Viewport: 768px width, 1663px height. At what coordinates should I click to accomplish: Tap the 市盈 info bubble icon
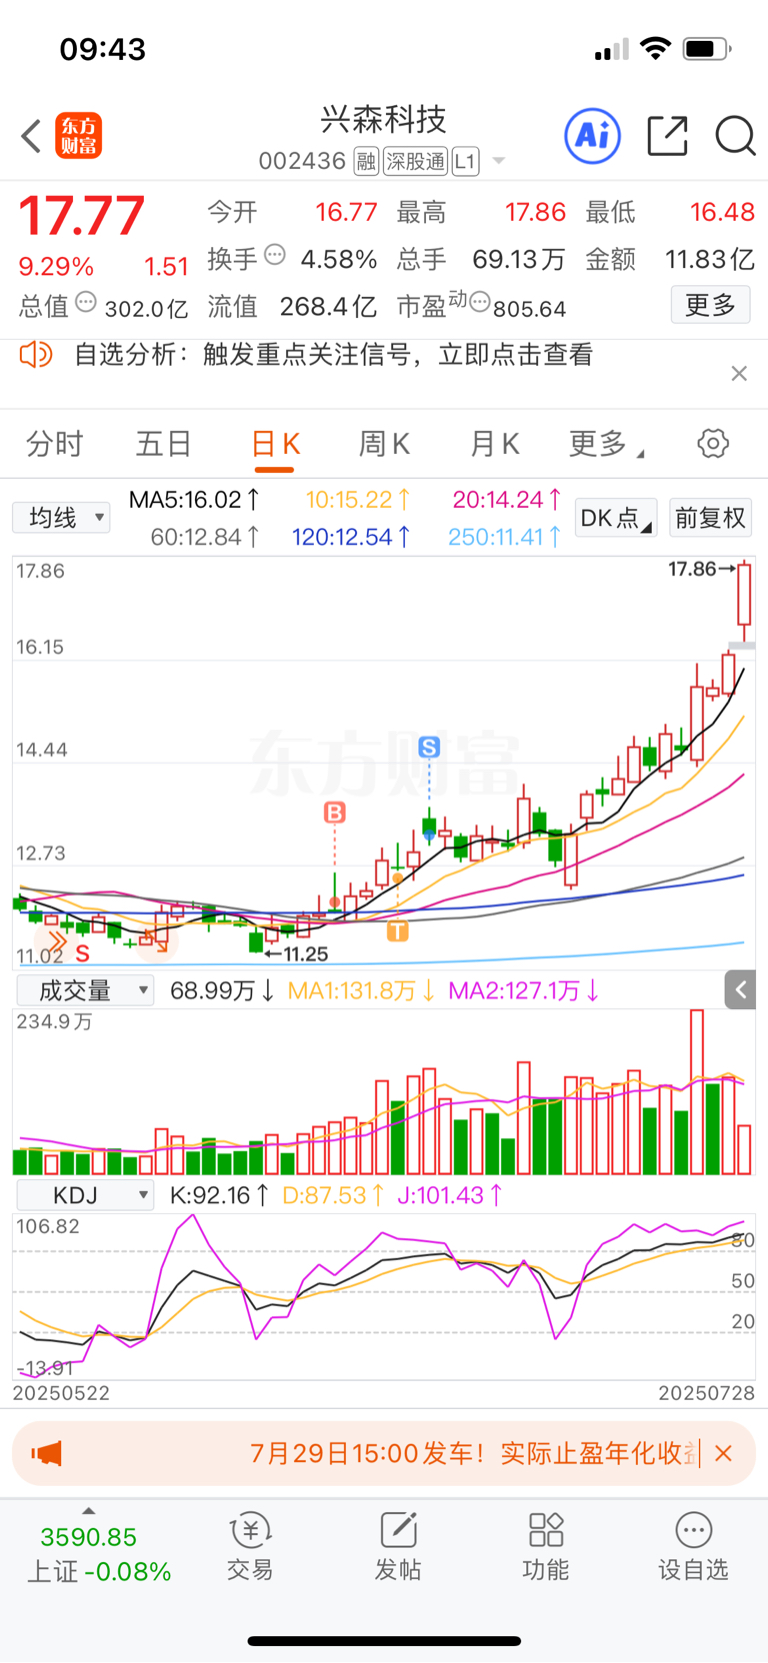point(480,301)
